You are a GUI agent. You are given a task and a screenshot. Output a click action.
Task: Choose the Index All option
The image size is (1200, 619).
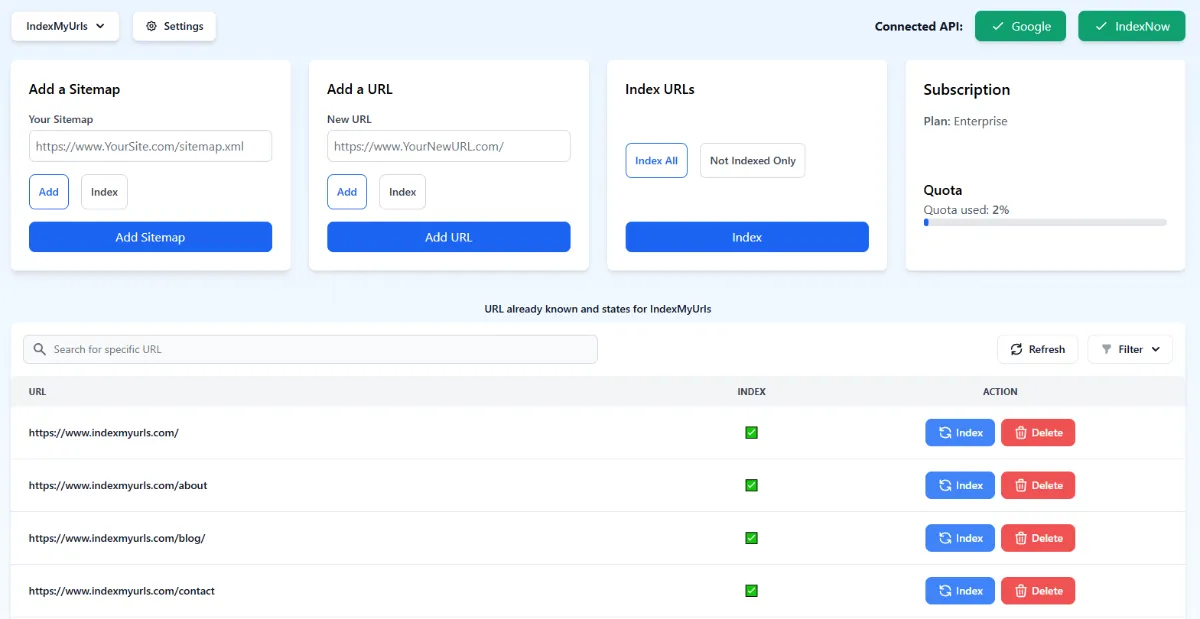pyautogui.click(x=657, y=161)
